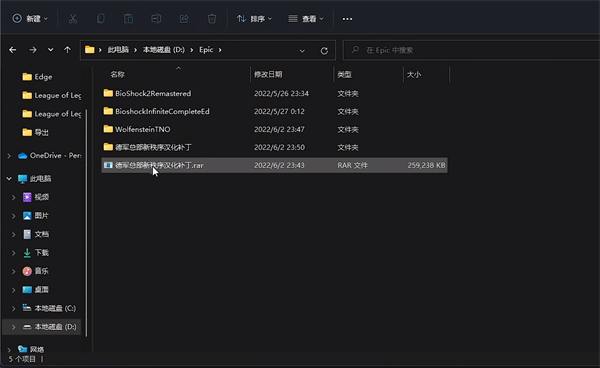Expand the 图片 tree node
The image size is (600, 368).
point(14,216)
